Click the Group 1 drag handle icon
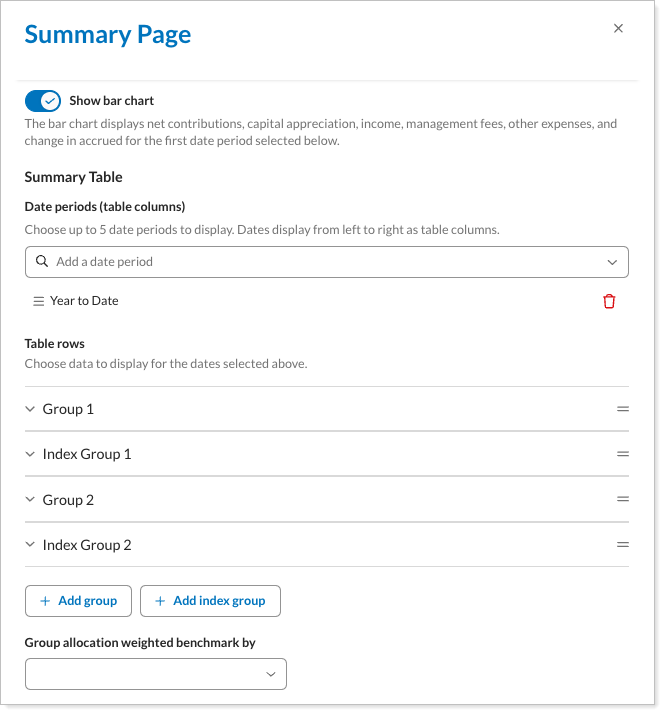664x714 pixels. click(622, 409)
